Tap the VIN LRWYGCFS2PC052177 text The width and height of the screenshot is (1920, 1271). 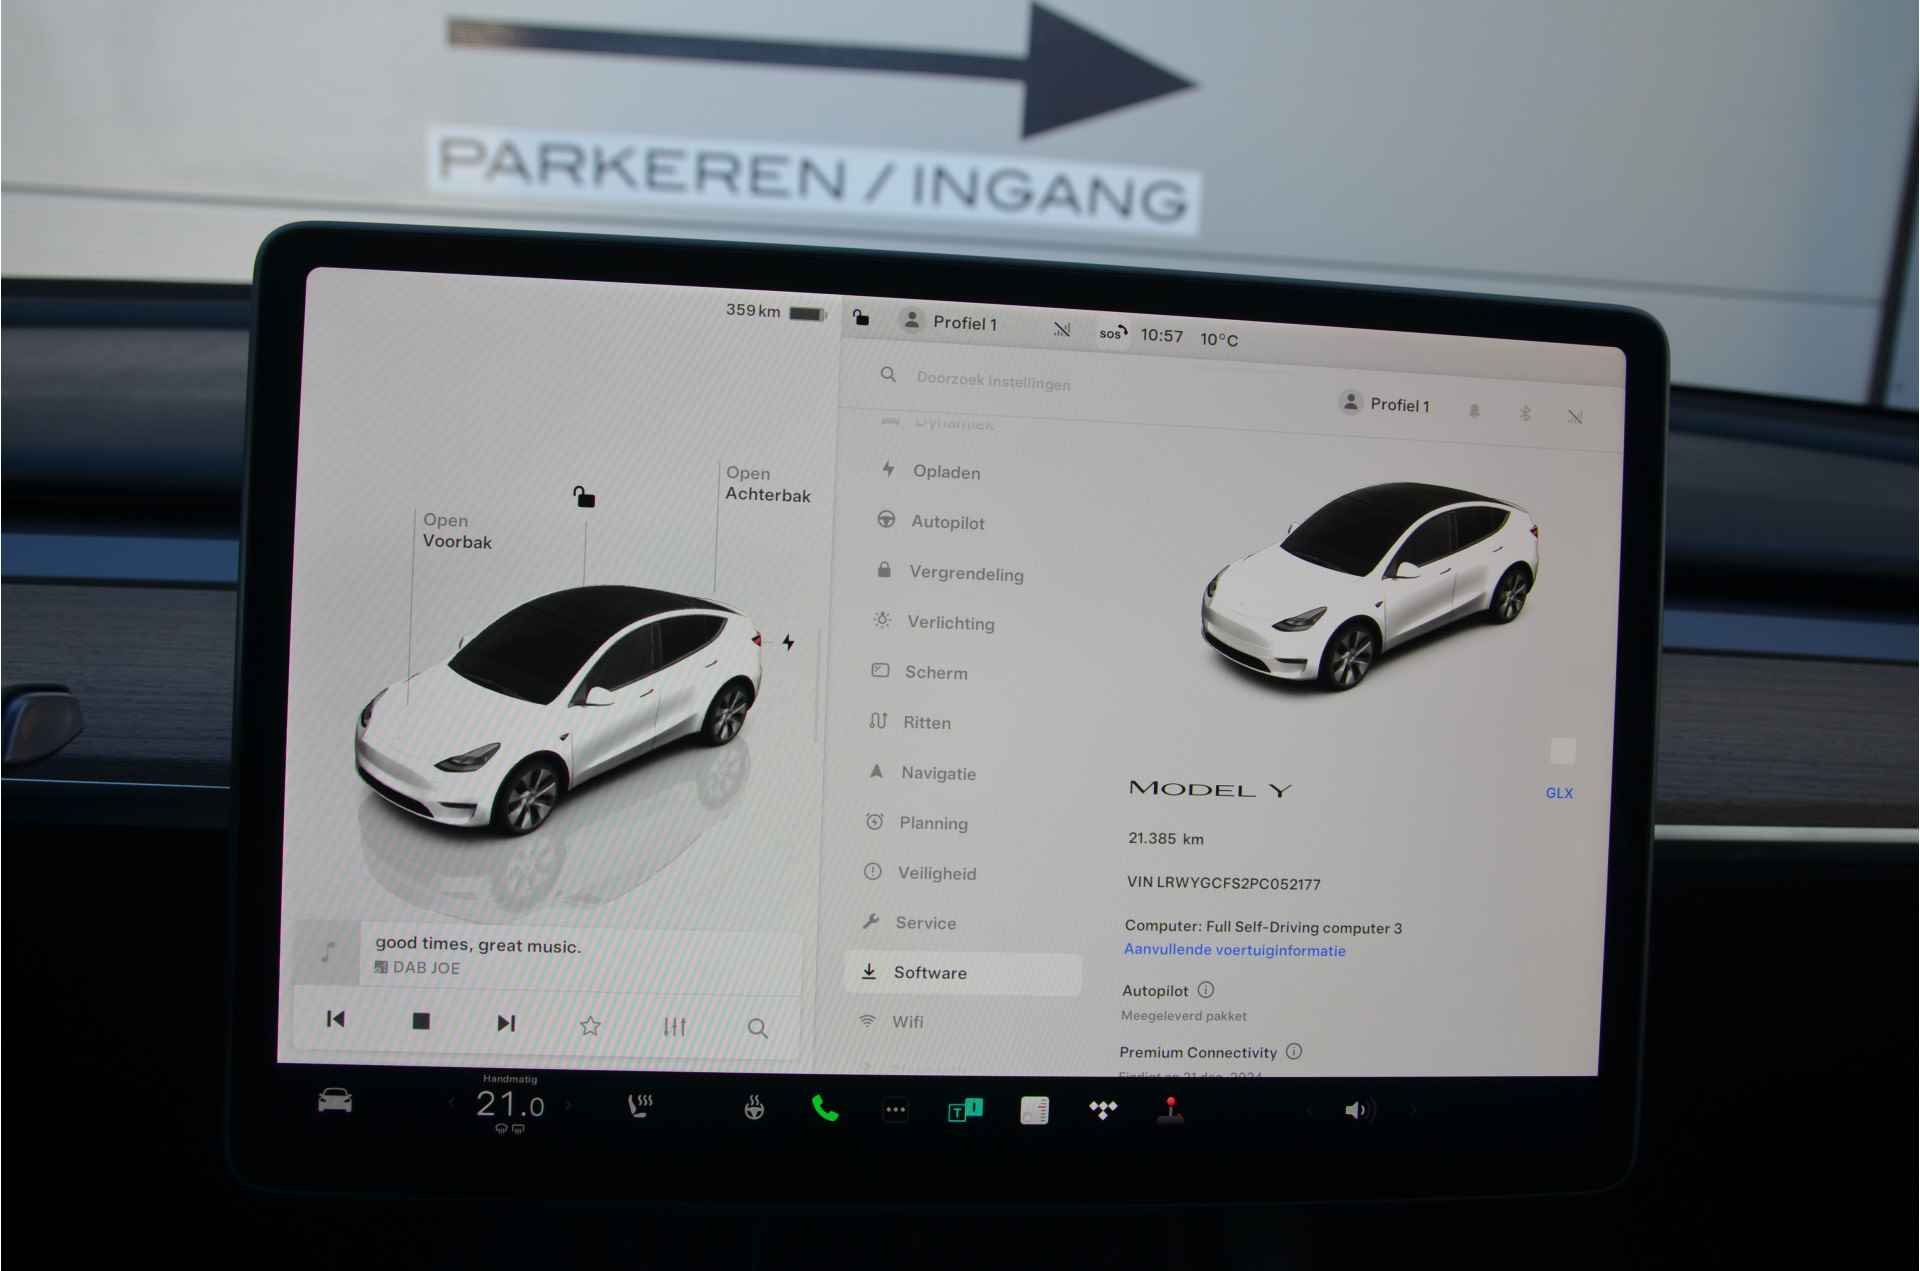(x=1224, y=883)
